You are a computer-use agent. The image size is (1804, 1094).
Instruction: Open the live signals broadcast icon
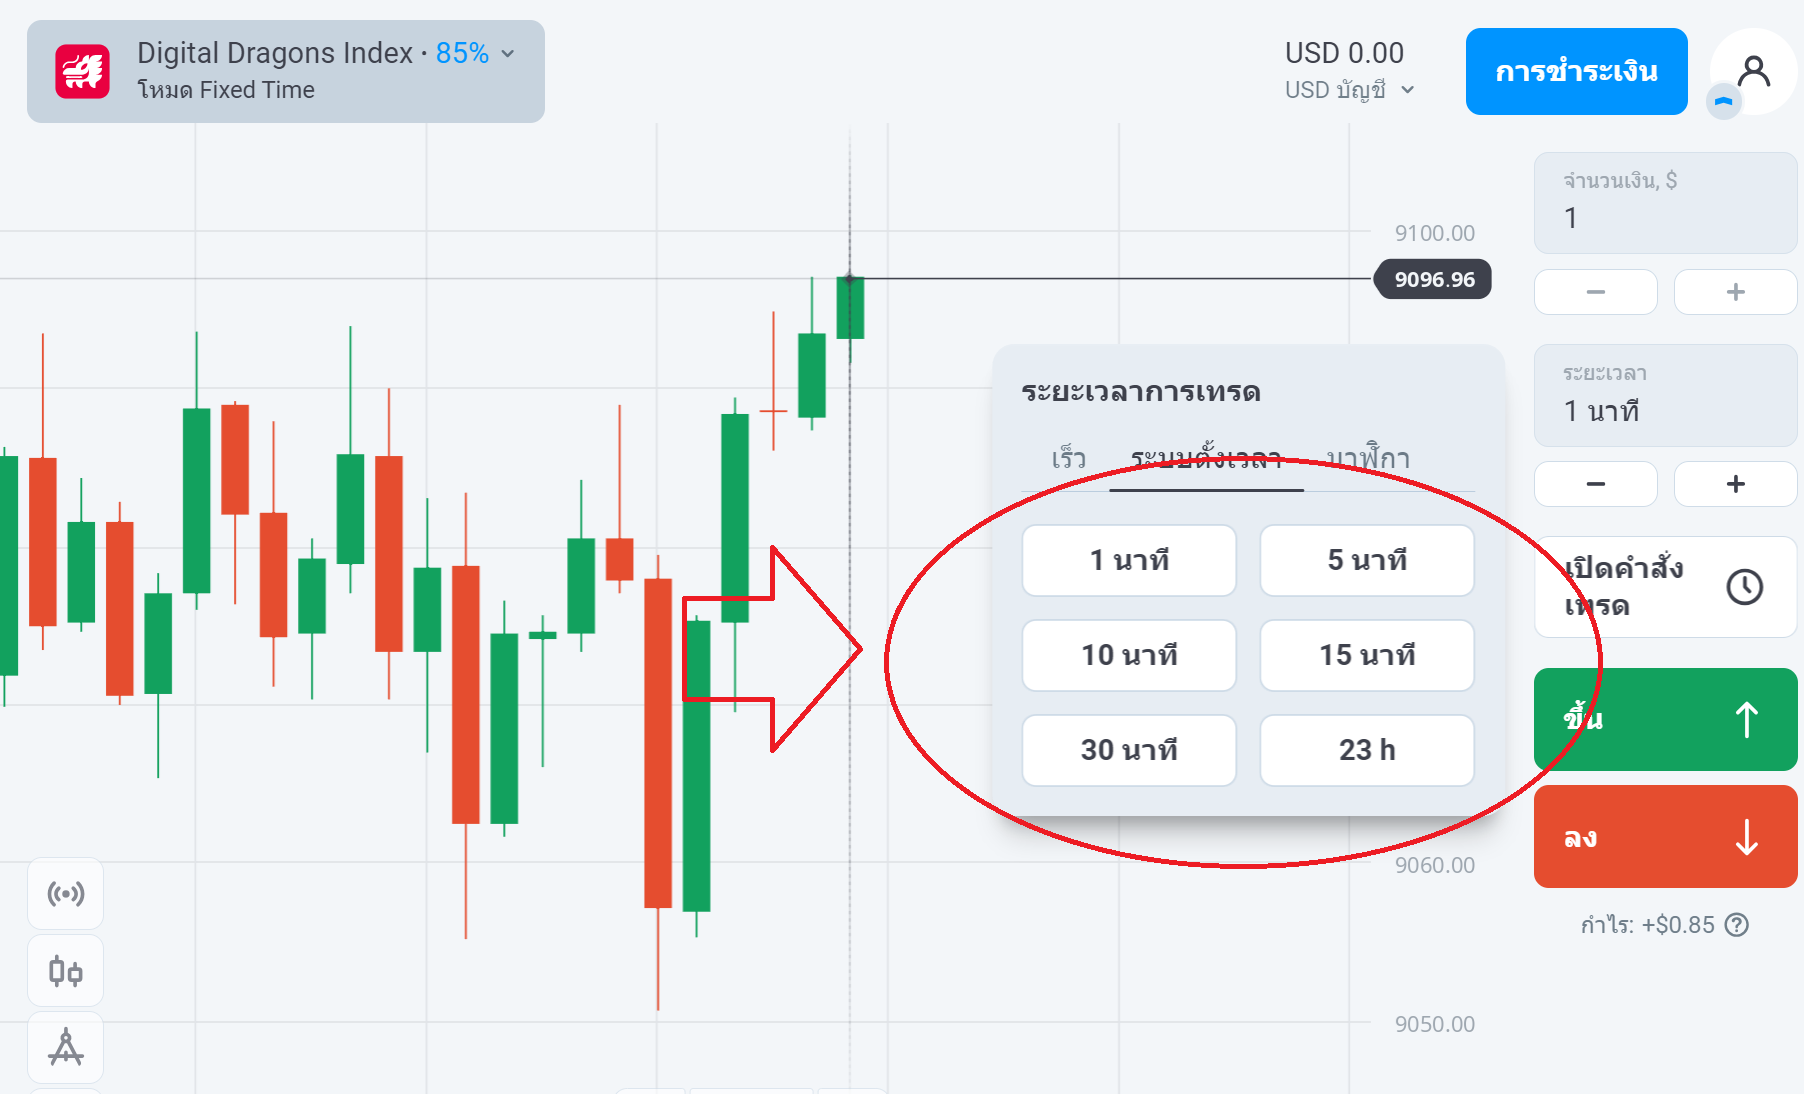(x=65, y=893)
